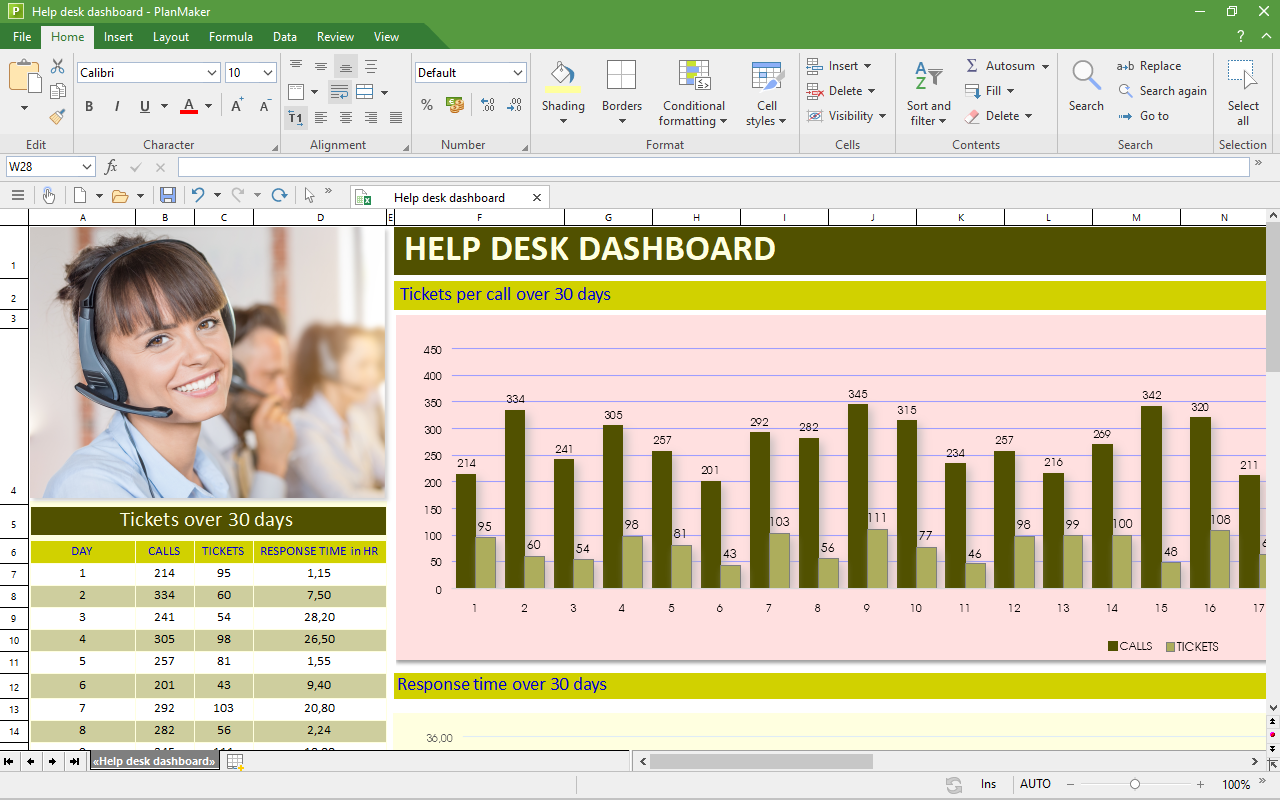Switch to the Insert ribbon tab
The width and height of the screenshot is (1280, 800).
(118, 37)
